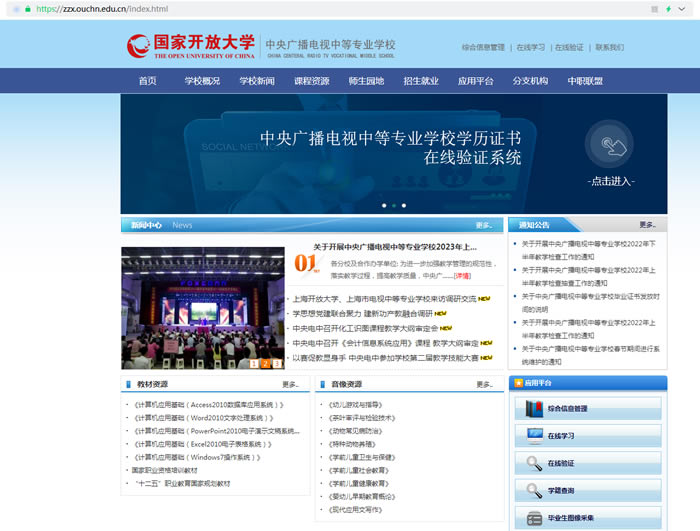Image resolution: width=700 pixels, height=531 pixels.
Task: Click the hand pointer icon on banner
Action: tap(609, 144)
